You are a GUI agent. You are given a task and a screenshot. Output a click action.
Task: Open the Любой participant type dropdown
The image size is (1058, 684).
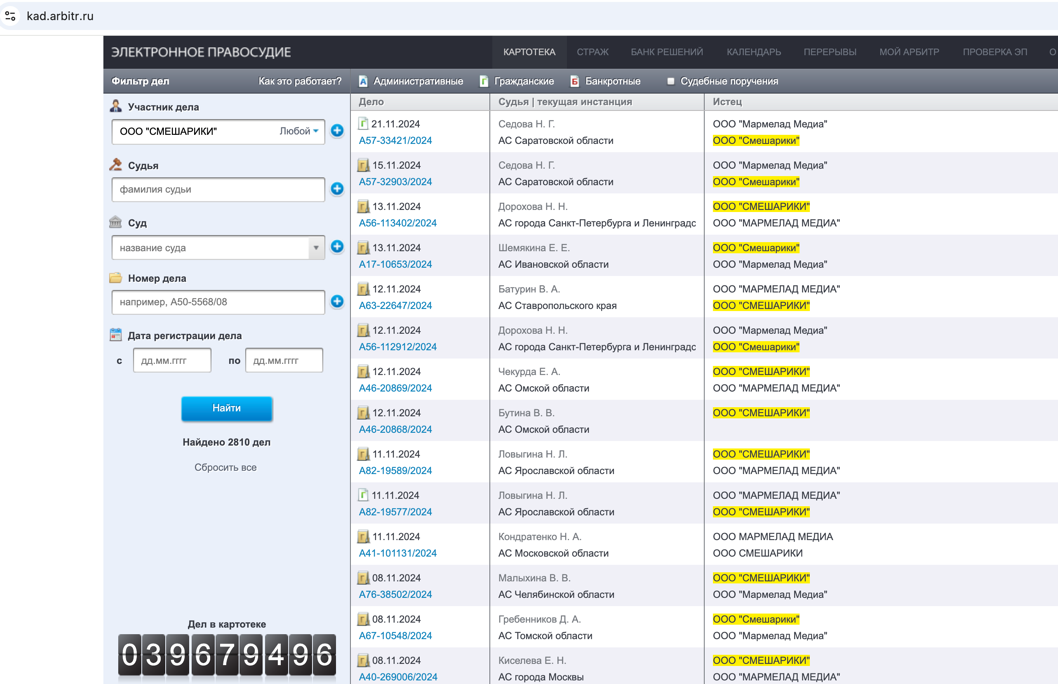(299, 131)
